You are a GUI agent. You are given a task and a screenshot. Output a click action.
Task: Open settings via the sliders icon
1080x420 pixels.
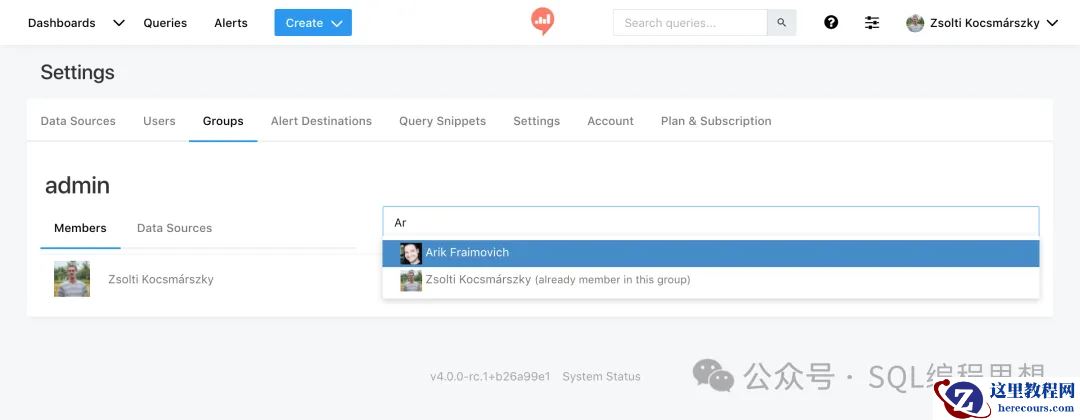coord(872,23)
